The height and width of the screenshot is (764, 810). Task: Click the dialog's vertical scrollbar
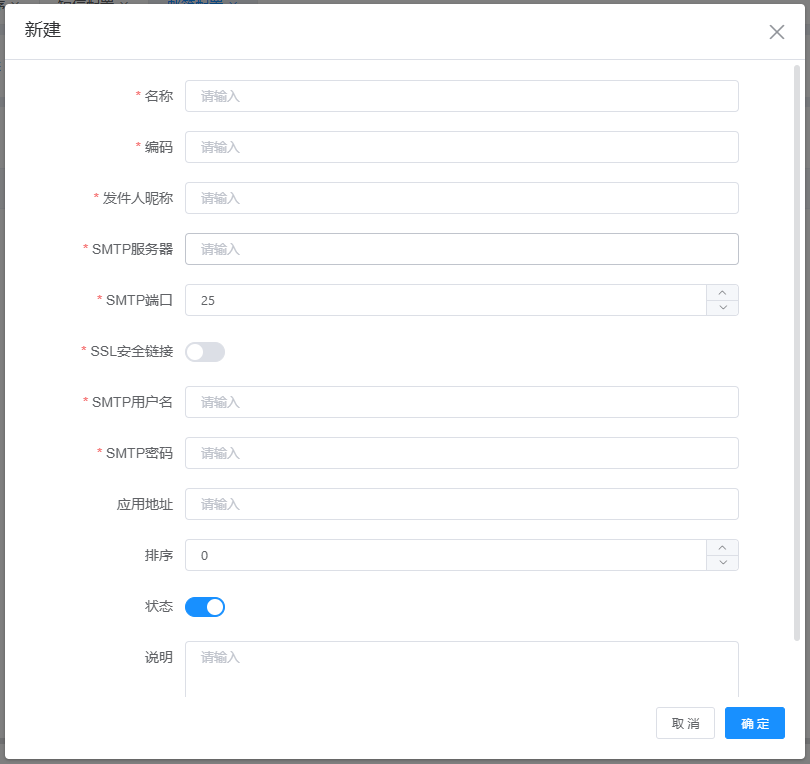point(797,350)
